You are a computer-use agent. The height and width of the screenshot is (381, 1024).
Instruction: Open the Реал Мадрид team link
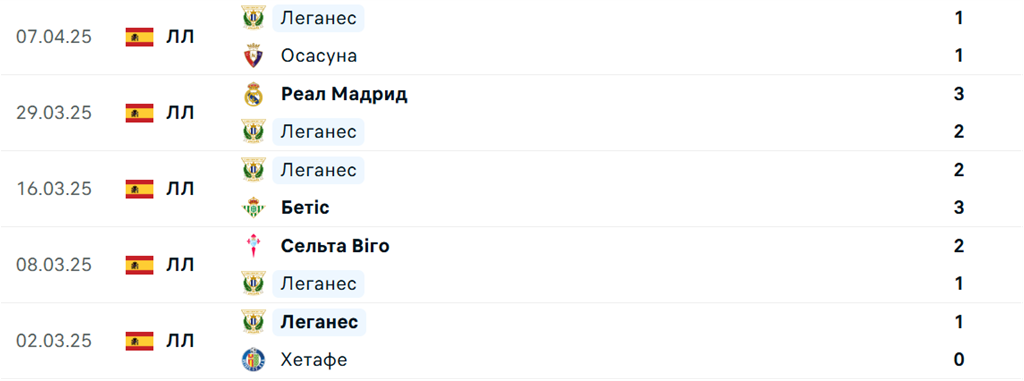point(344,94)
